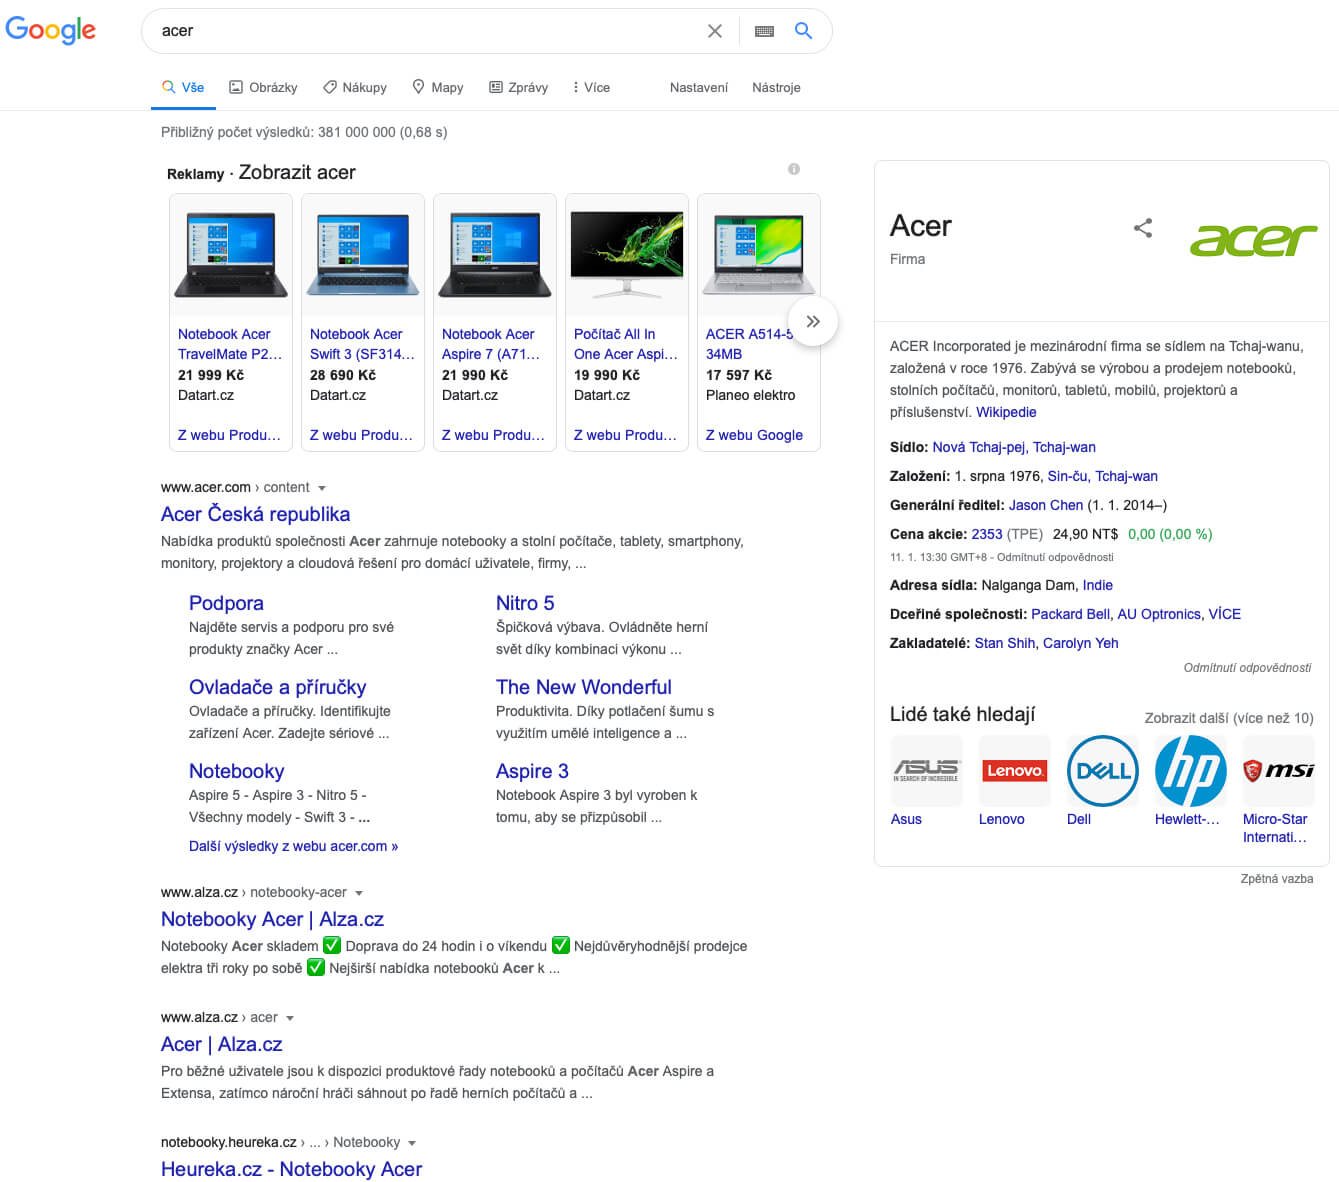Open Ovladače a příručky sitelink
Image resolution: width=1339 pixels, height=1182 pixels.
277,687
